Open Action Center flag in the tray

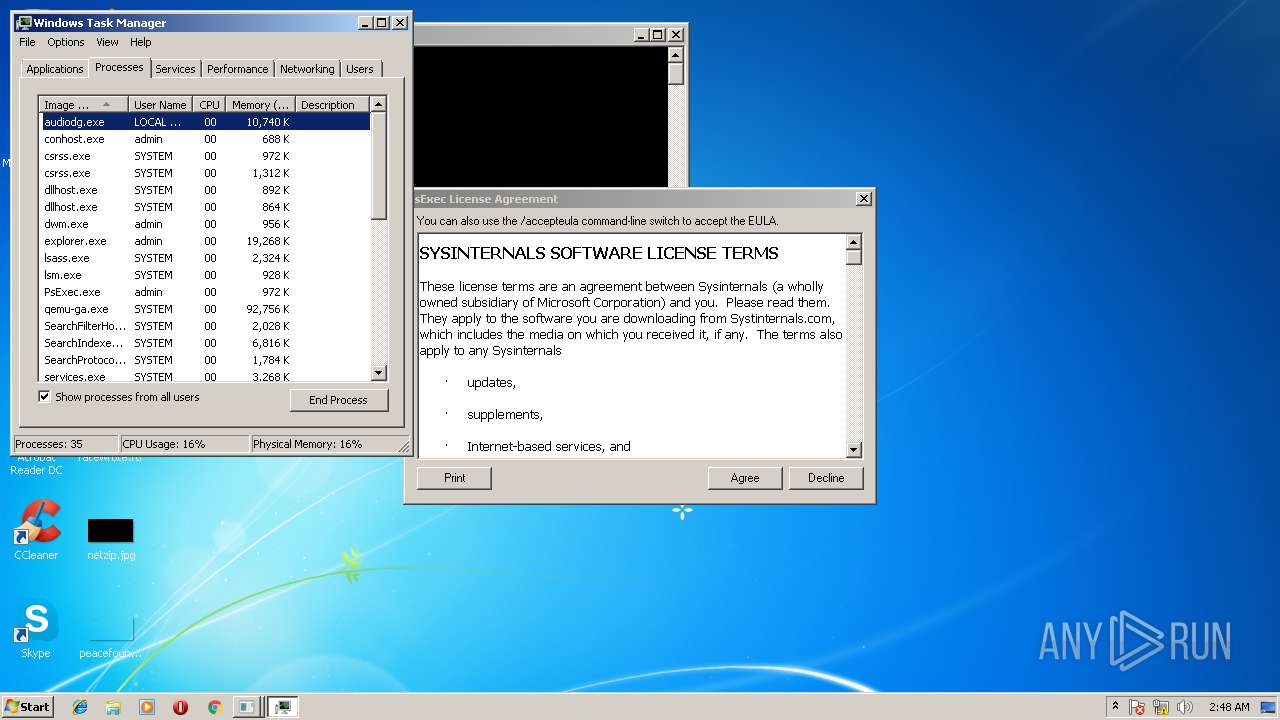coord(1137,707)
